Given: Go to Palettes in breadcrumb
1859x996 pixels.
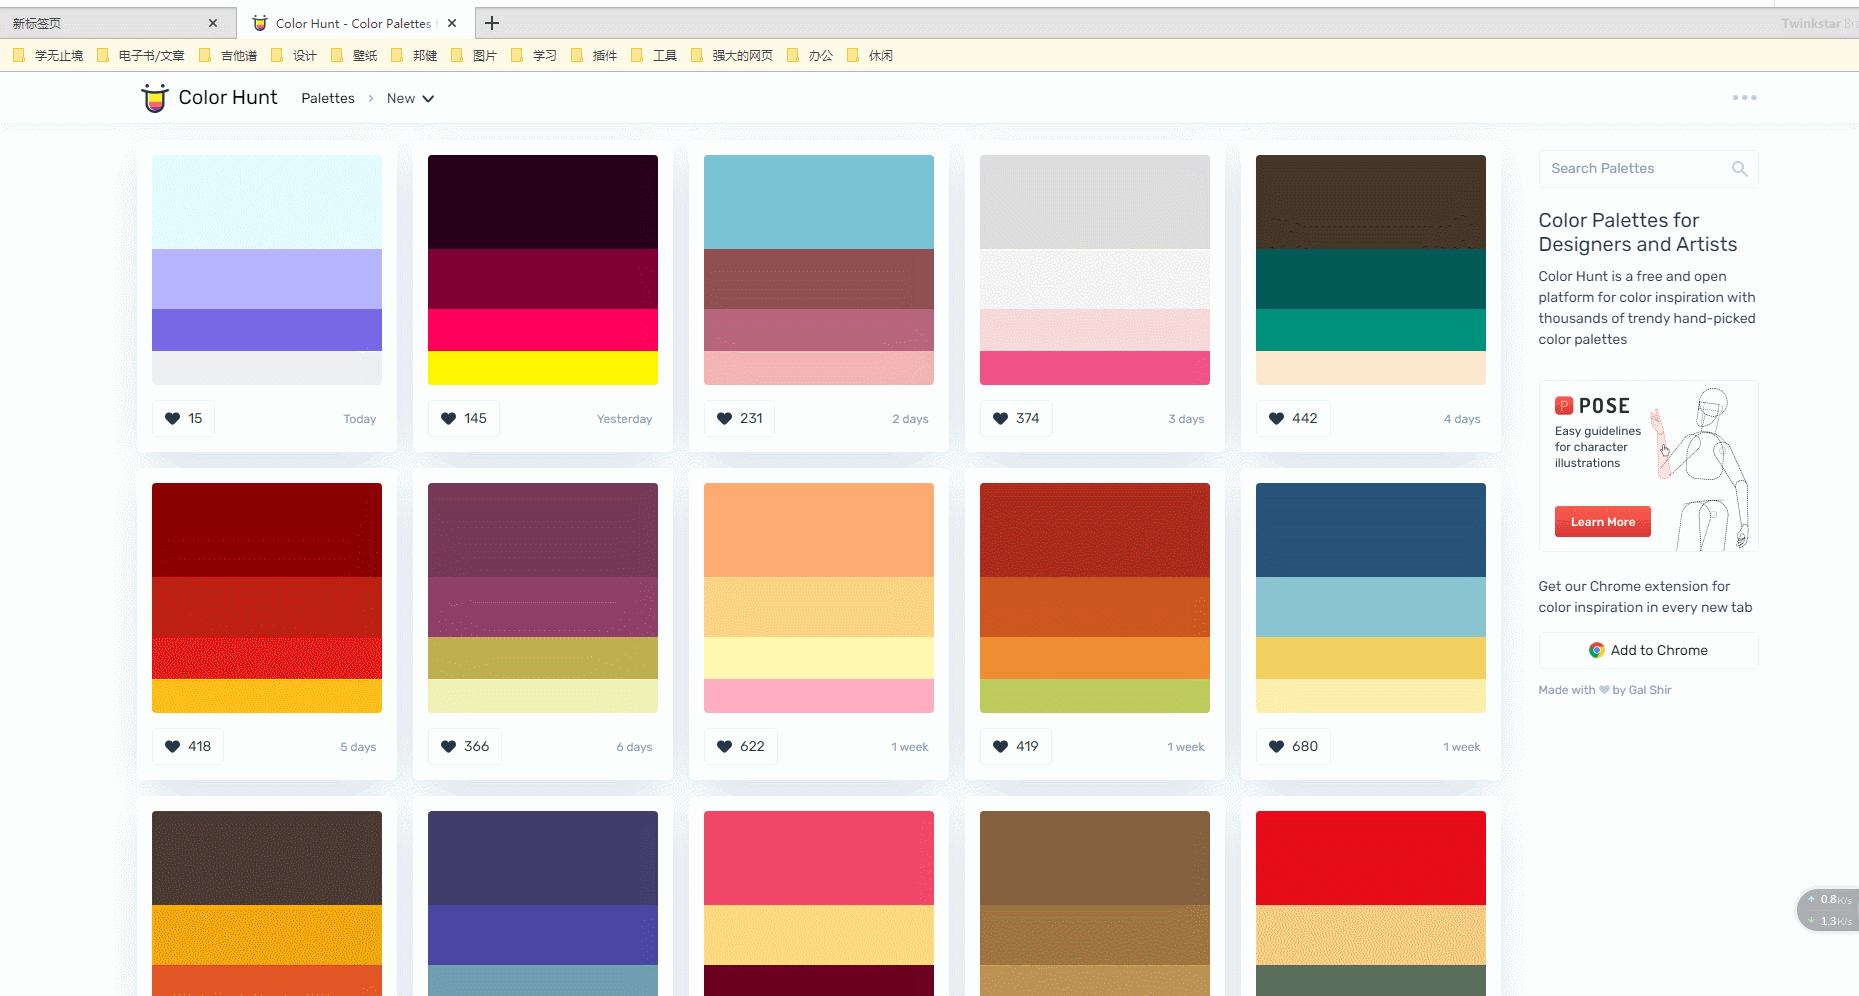Looking at the screenshot, I should pyautogui.click(x=328, y=98).
